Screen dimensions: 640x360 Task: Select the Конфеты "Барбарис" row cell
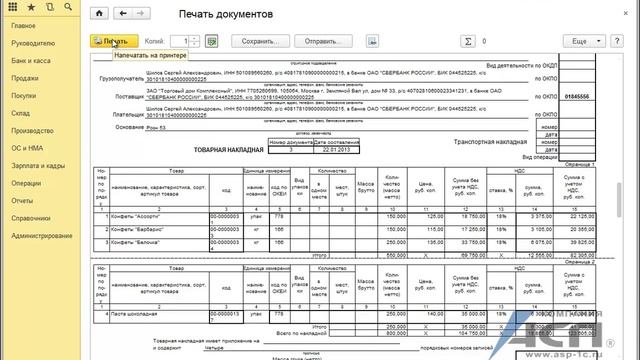click(159, 232)
